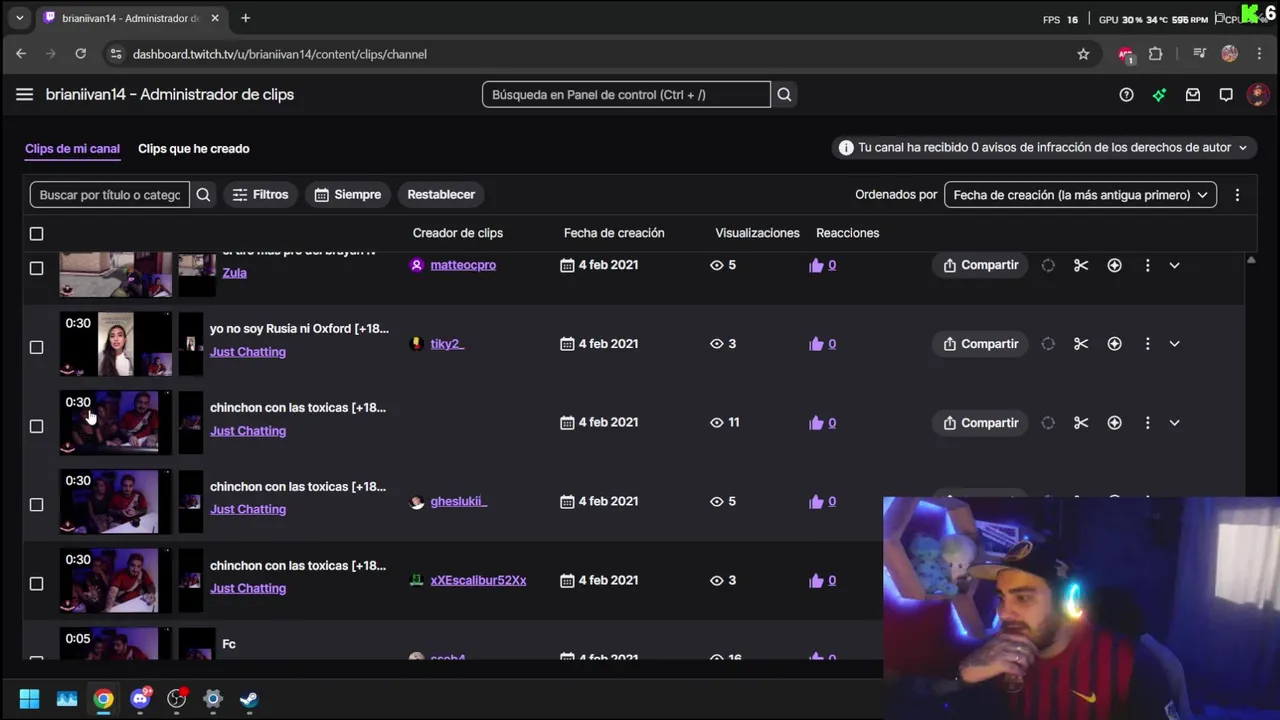Open thumbnail of 'yo no soy Rusia' clip

click(x=116, y=344)
